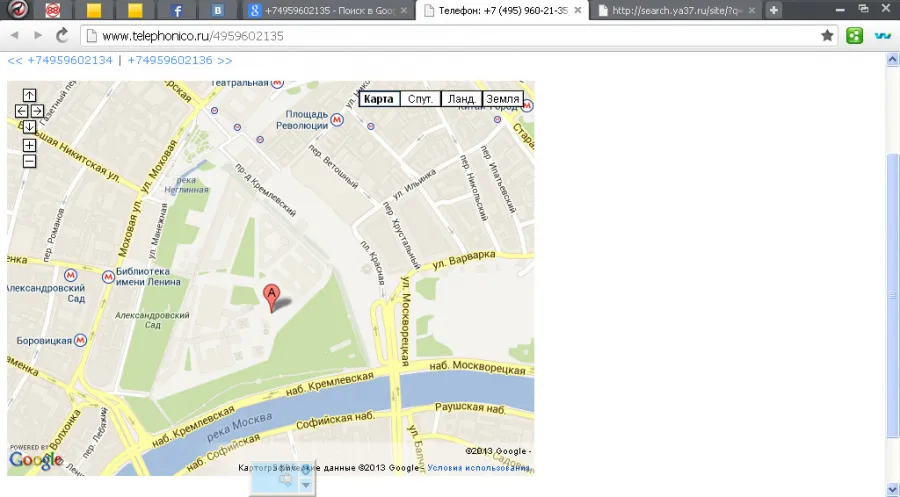Switch map to Земля earth view
This screenshot has height=497, width=900.
point(503,99)
